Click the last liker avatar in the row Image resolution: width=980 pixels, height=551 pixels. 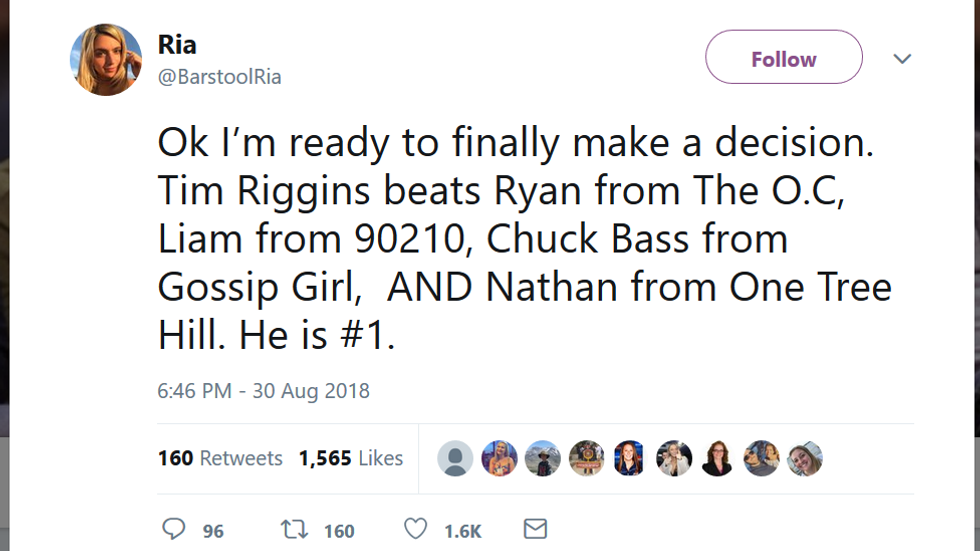pyautogui.click(x=805, y=458)
